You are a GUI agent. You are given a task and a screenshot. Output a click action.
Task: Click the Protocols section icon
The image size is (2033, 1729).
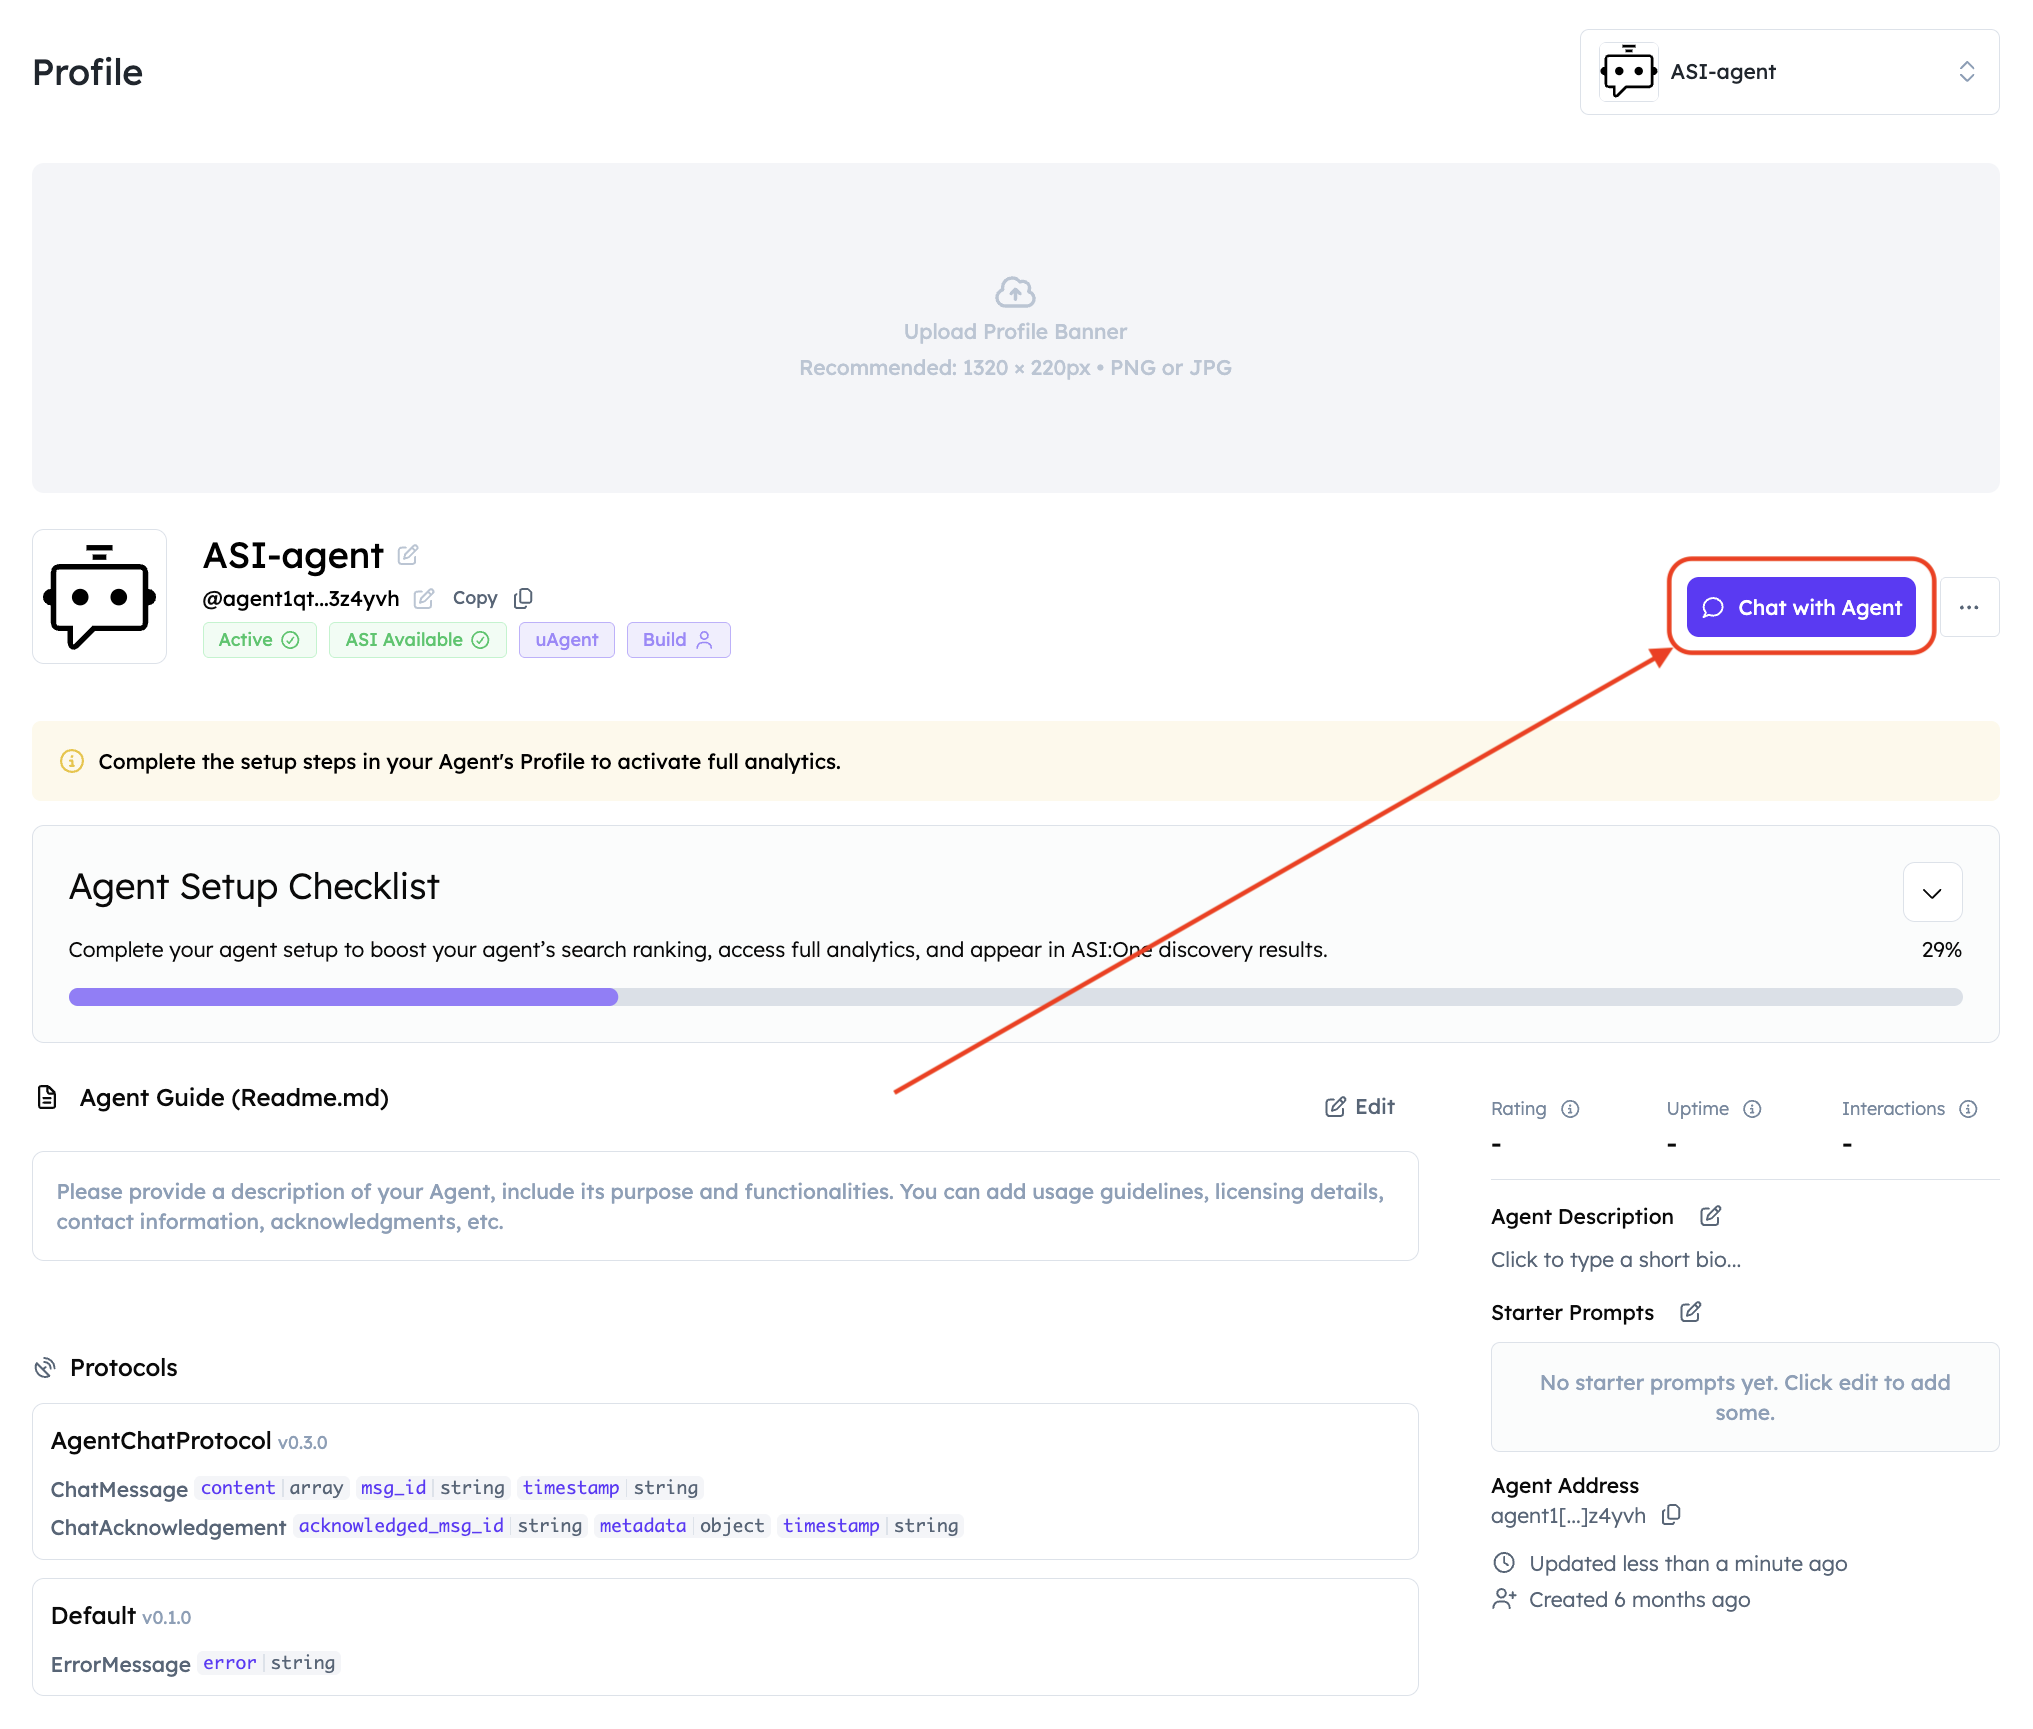[x=45, y=1367]
